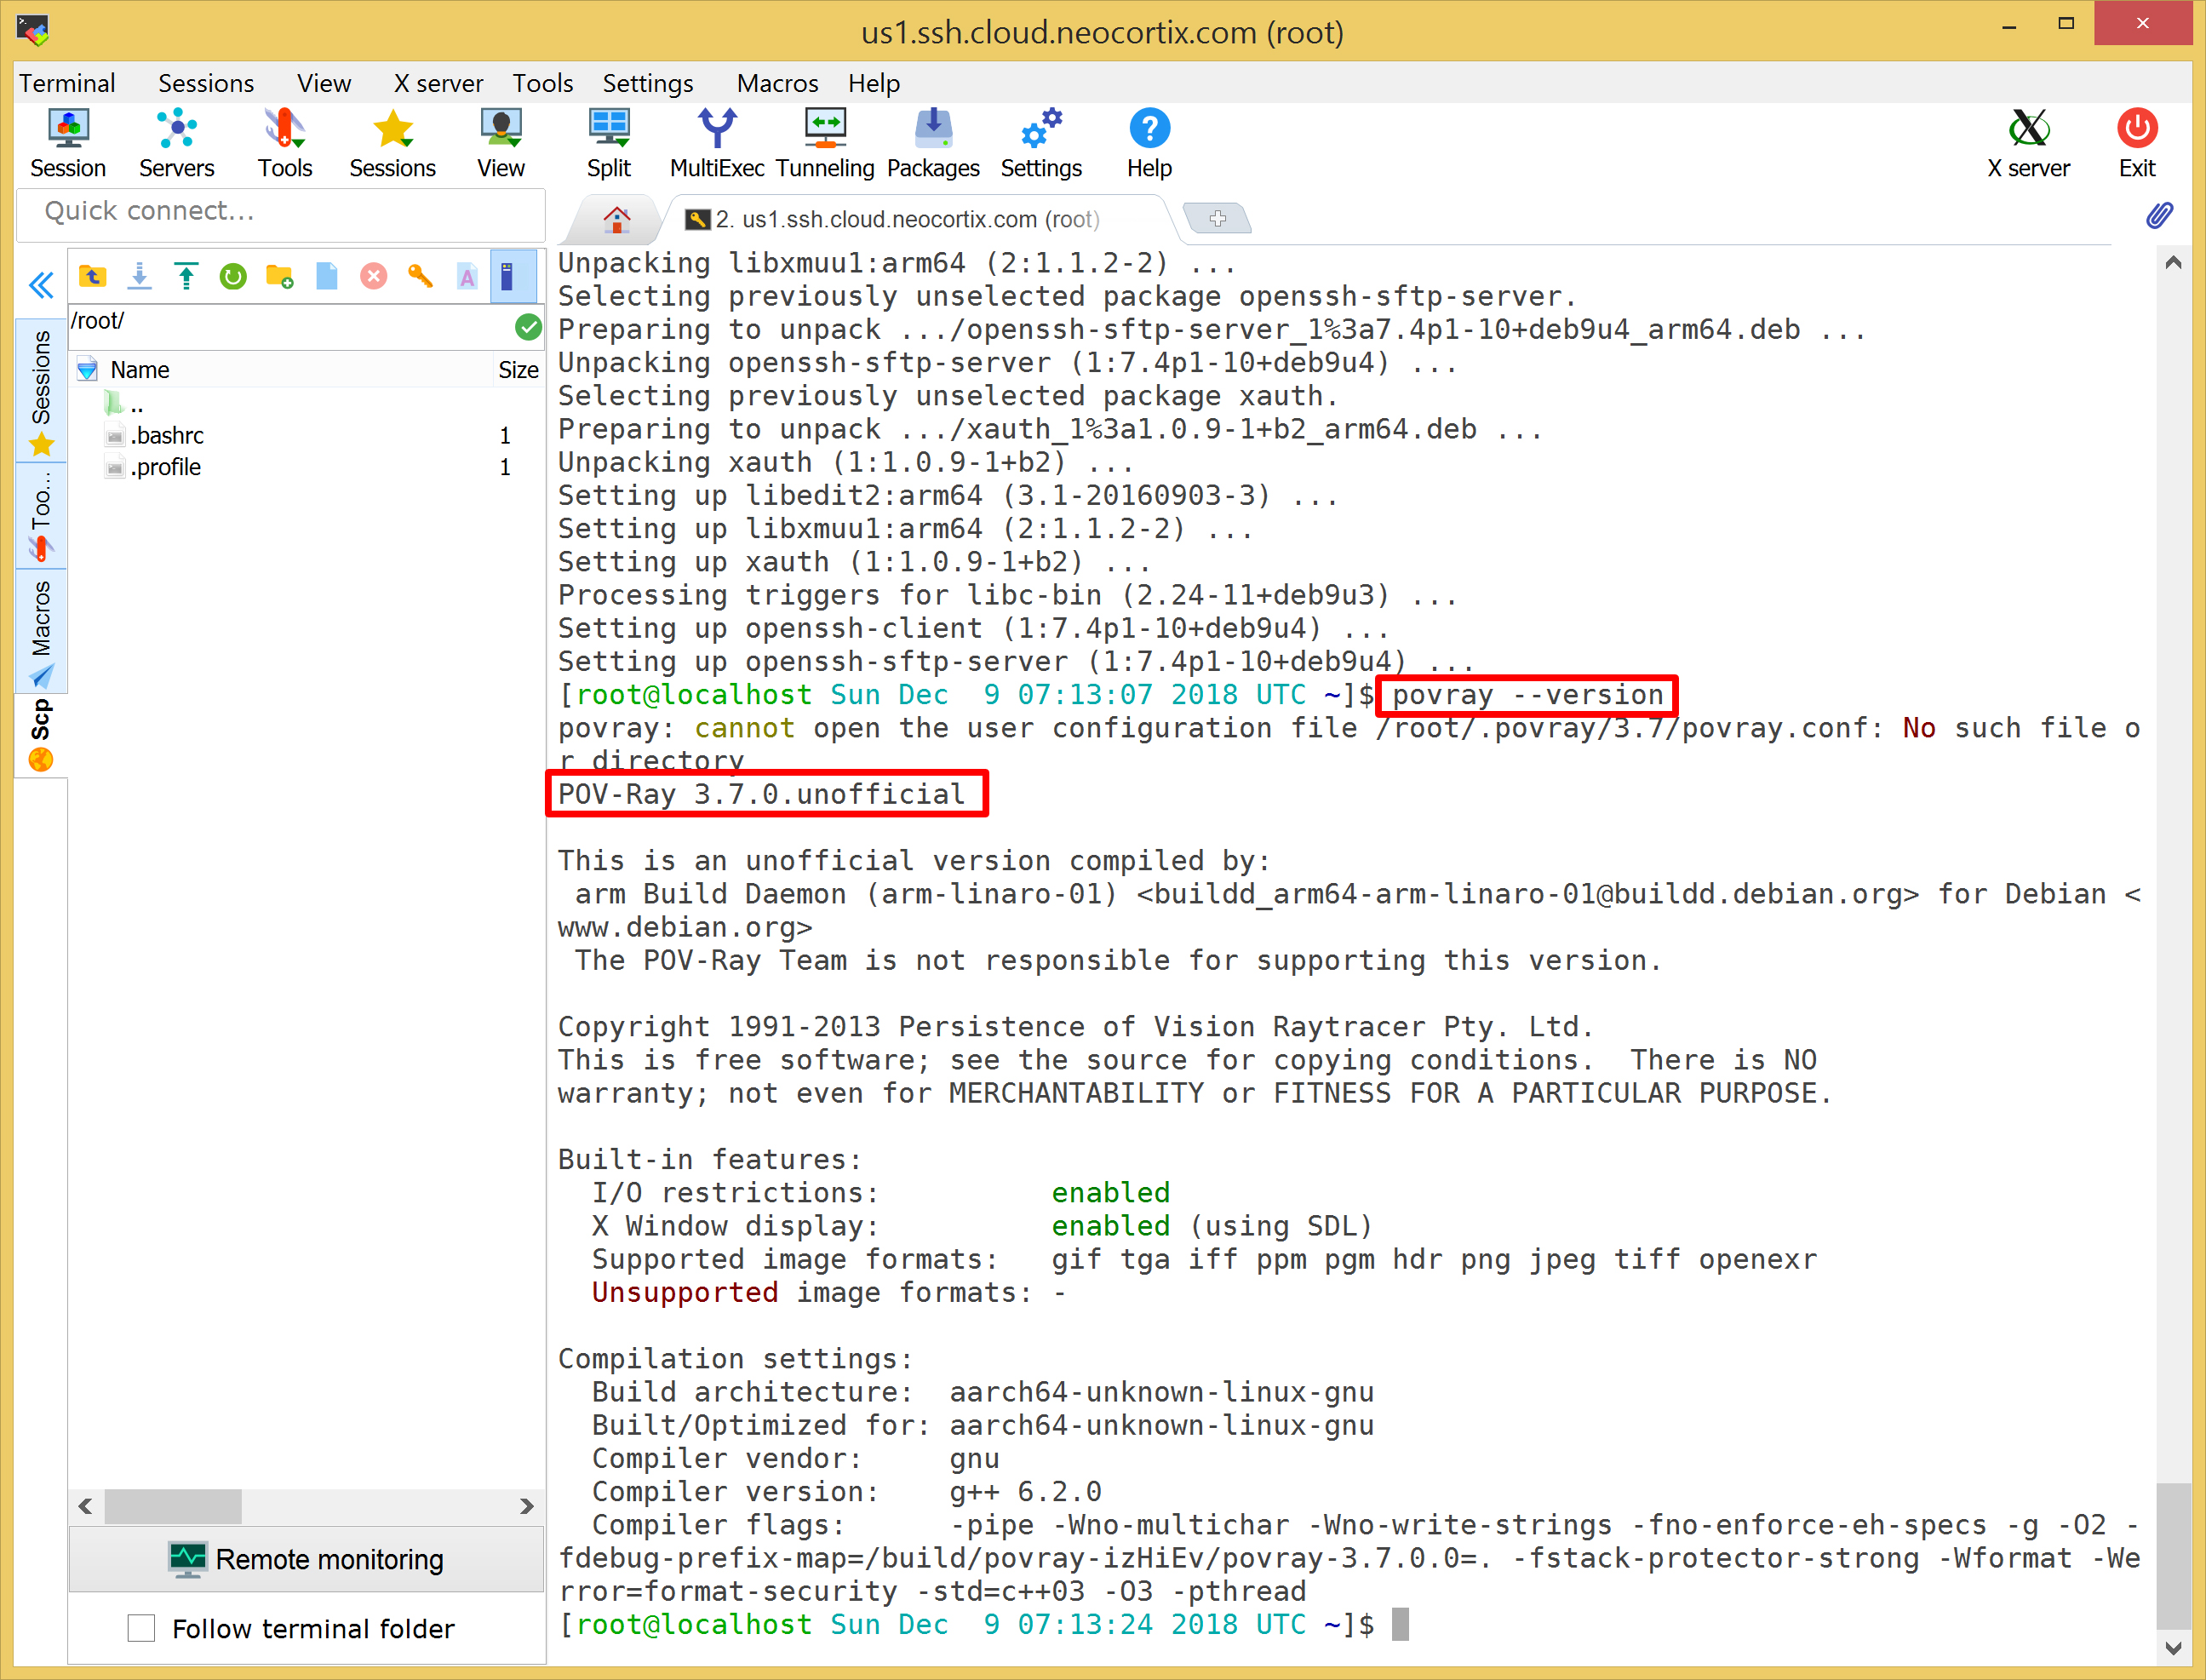
Task: Open the Tools menu
Action: click(x=543, y=83)
